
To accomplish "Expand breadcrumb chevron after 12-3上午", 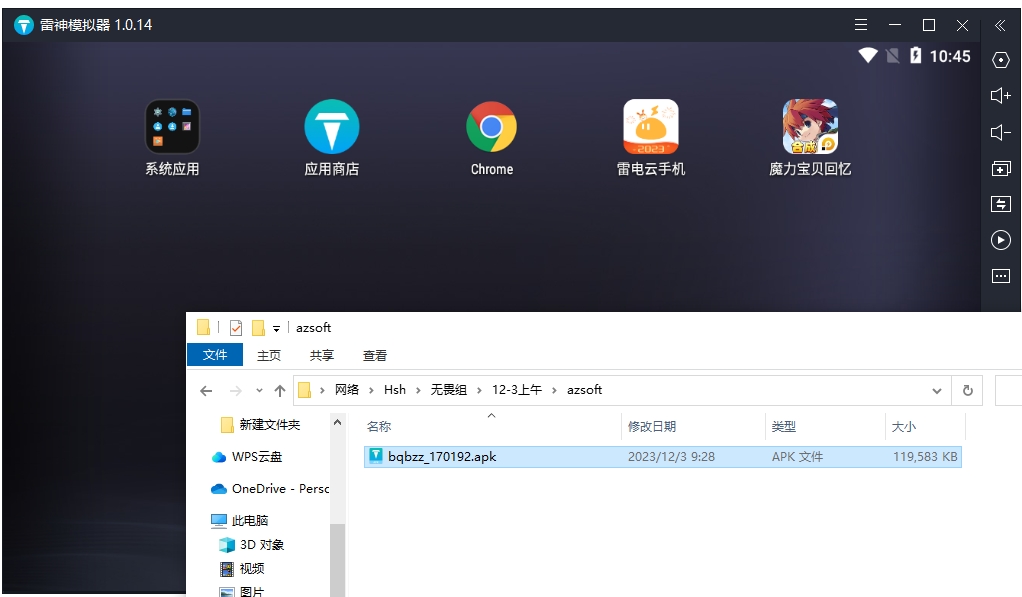I will 554,390.
